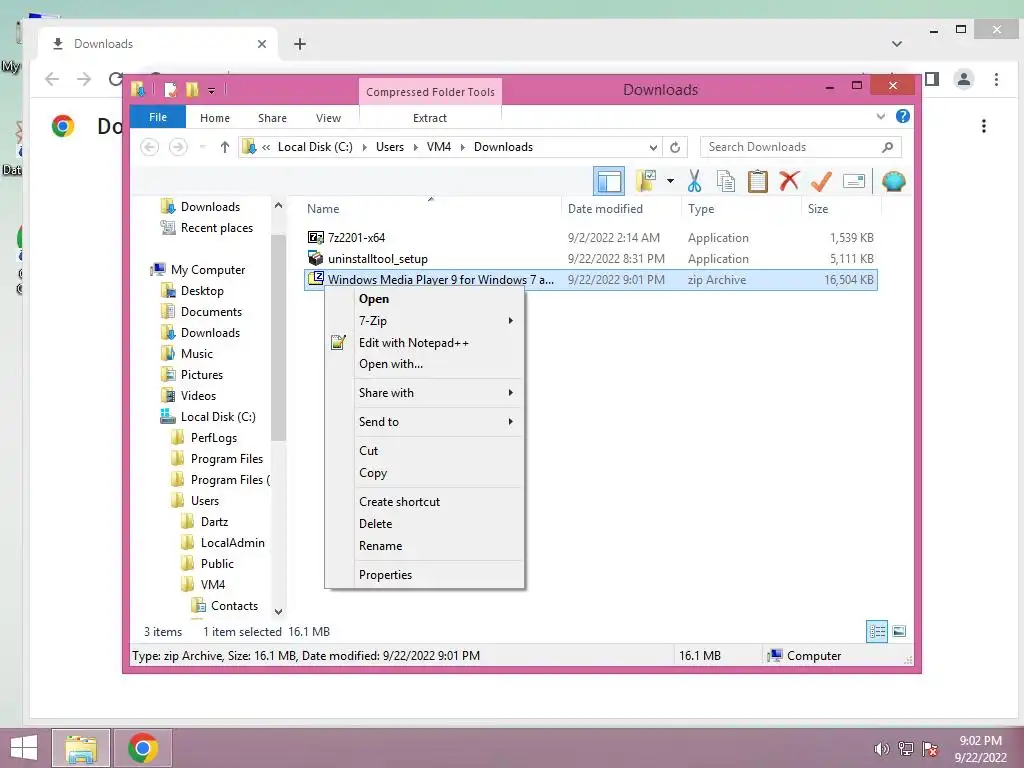This screenshot has width=1024, height=768.
Task: Click the Explorer Forward navigation arrow
Action: pos(178,147)
